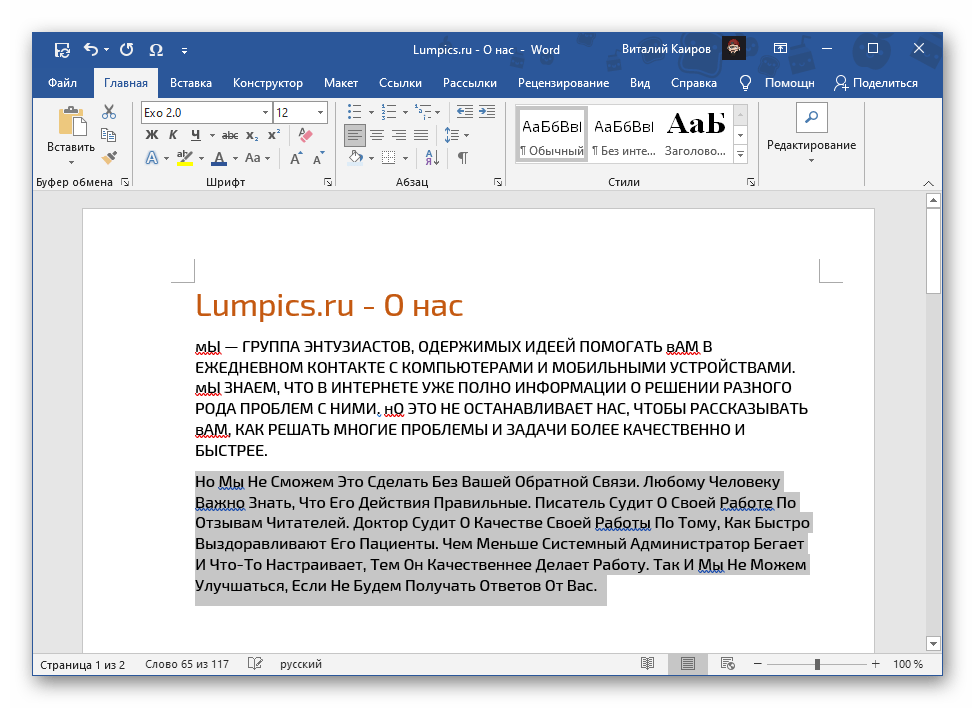Toggle underline formatting
Screen dimensions: 975x708
196,133
